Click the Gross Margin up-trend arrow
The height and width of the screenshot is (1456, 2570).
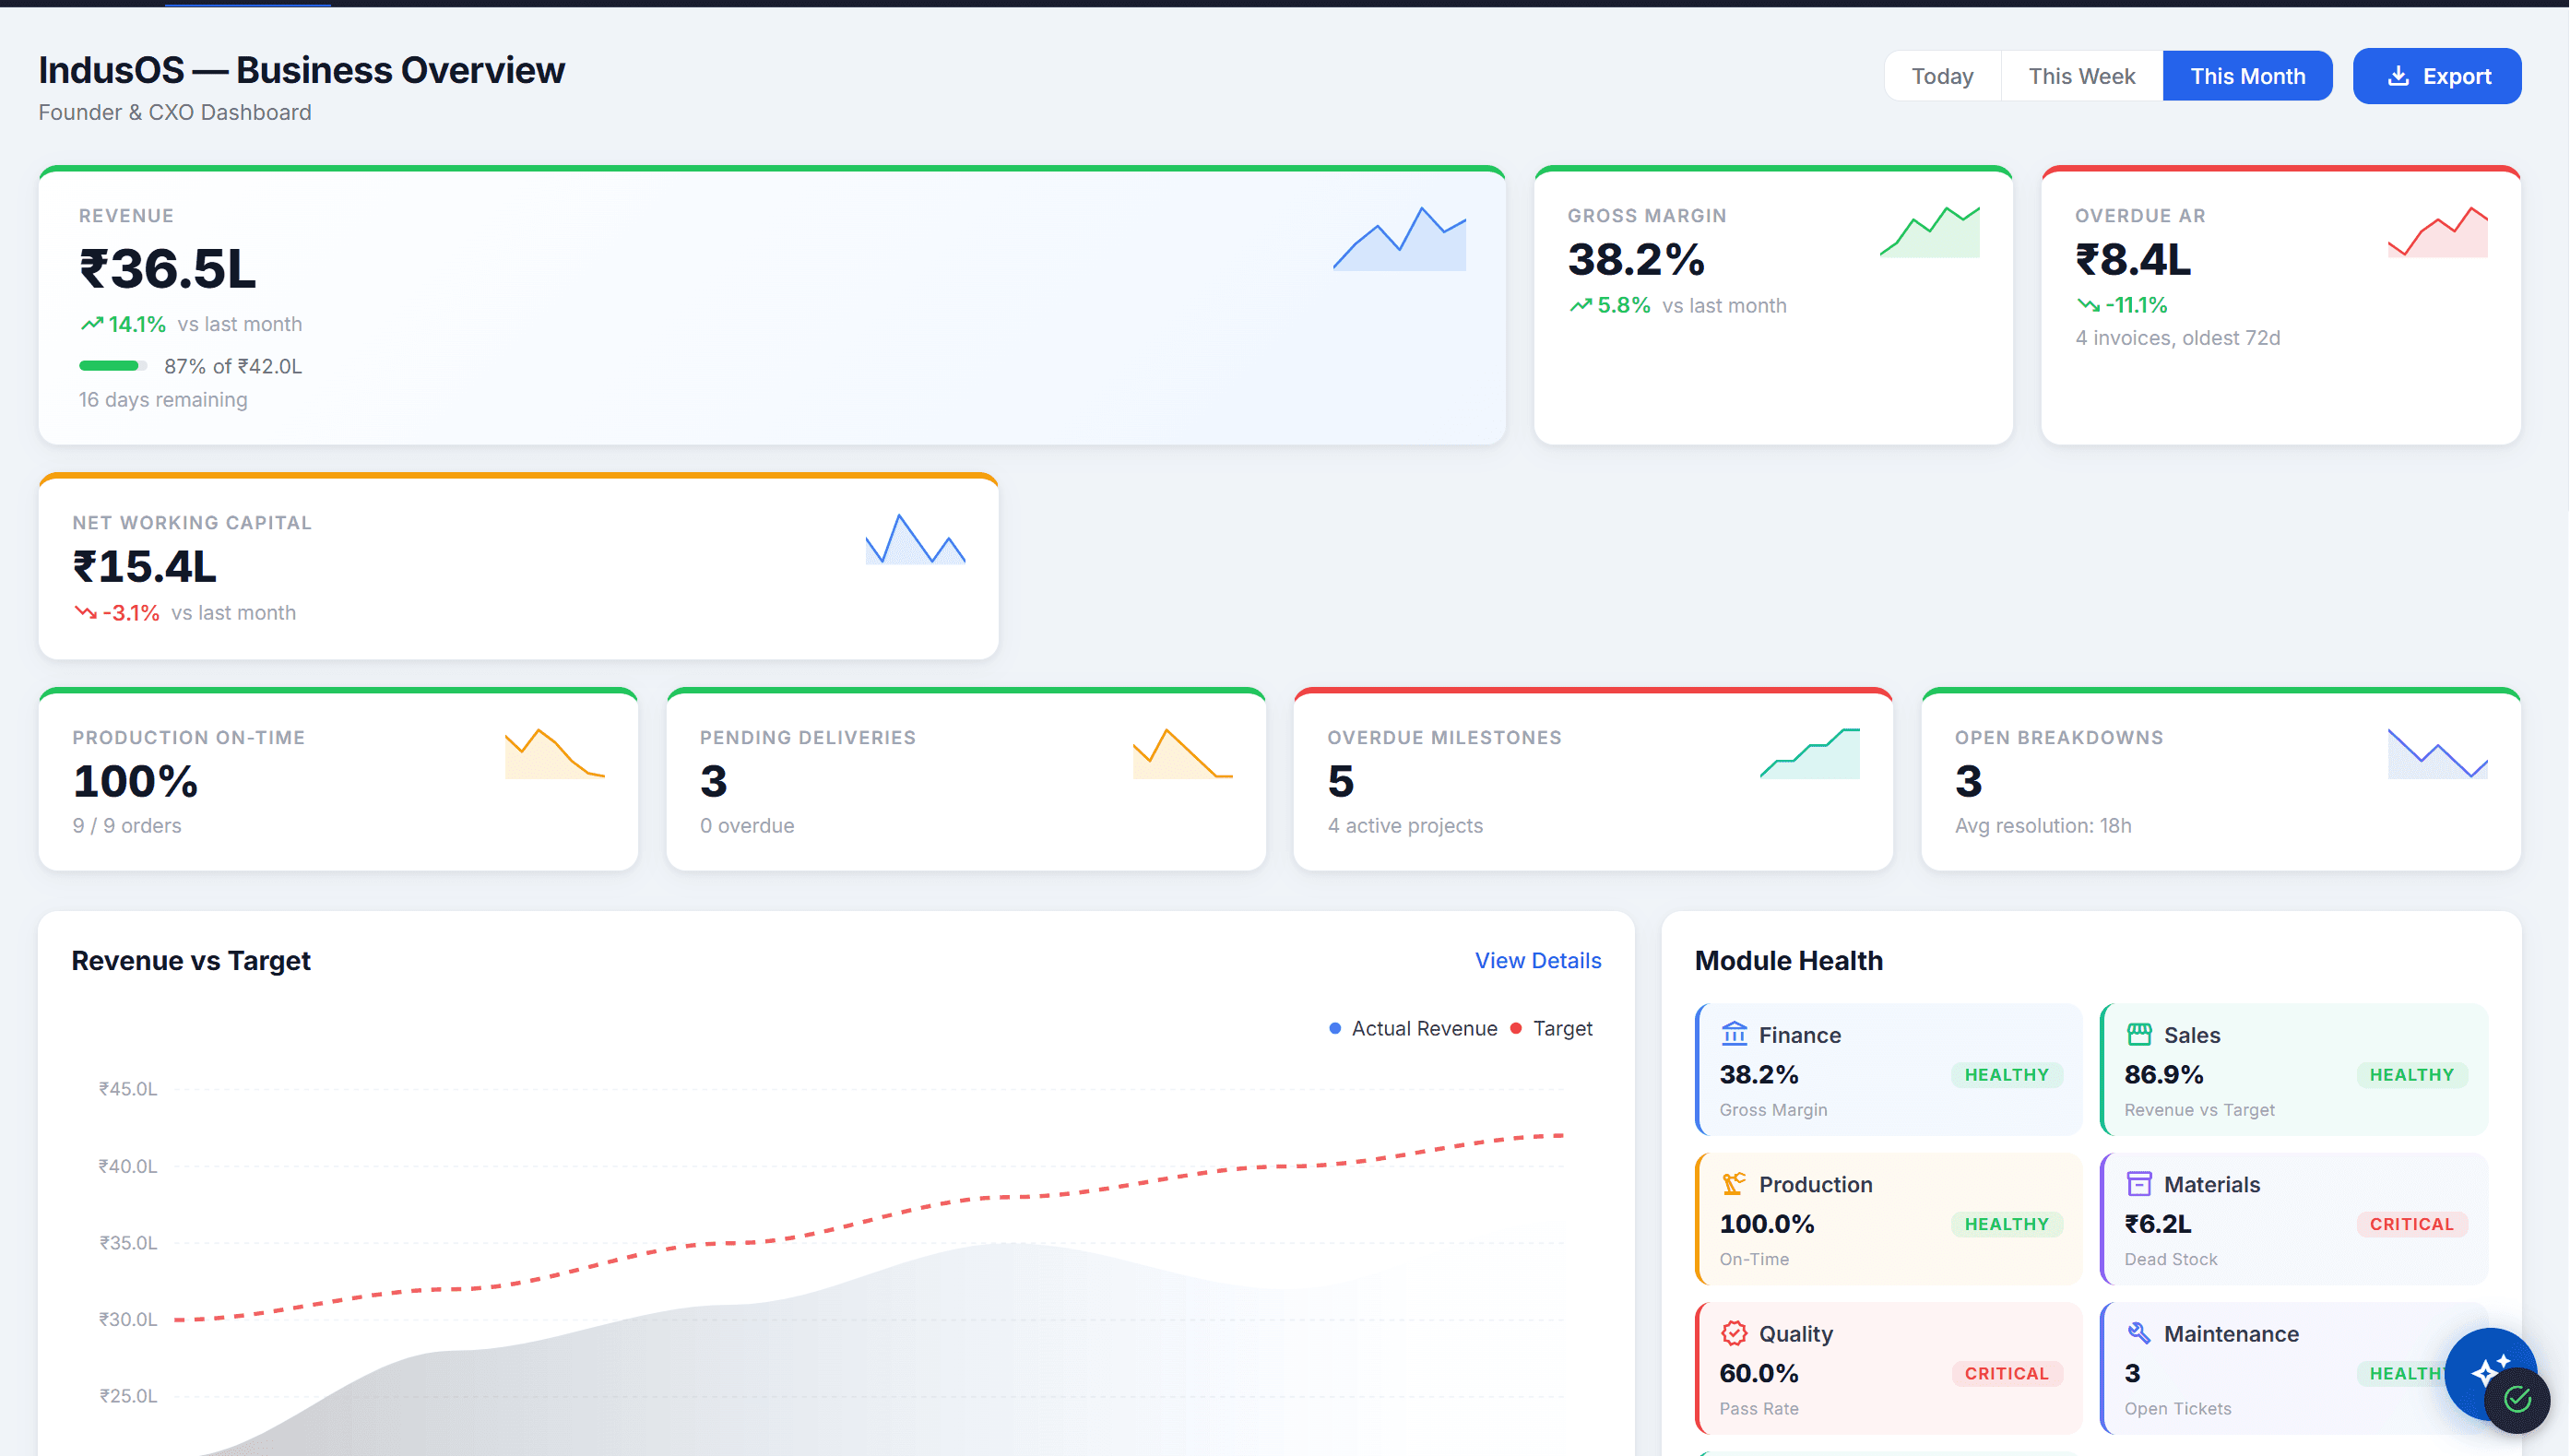pyautogui.click(x=1580, y=305)
